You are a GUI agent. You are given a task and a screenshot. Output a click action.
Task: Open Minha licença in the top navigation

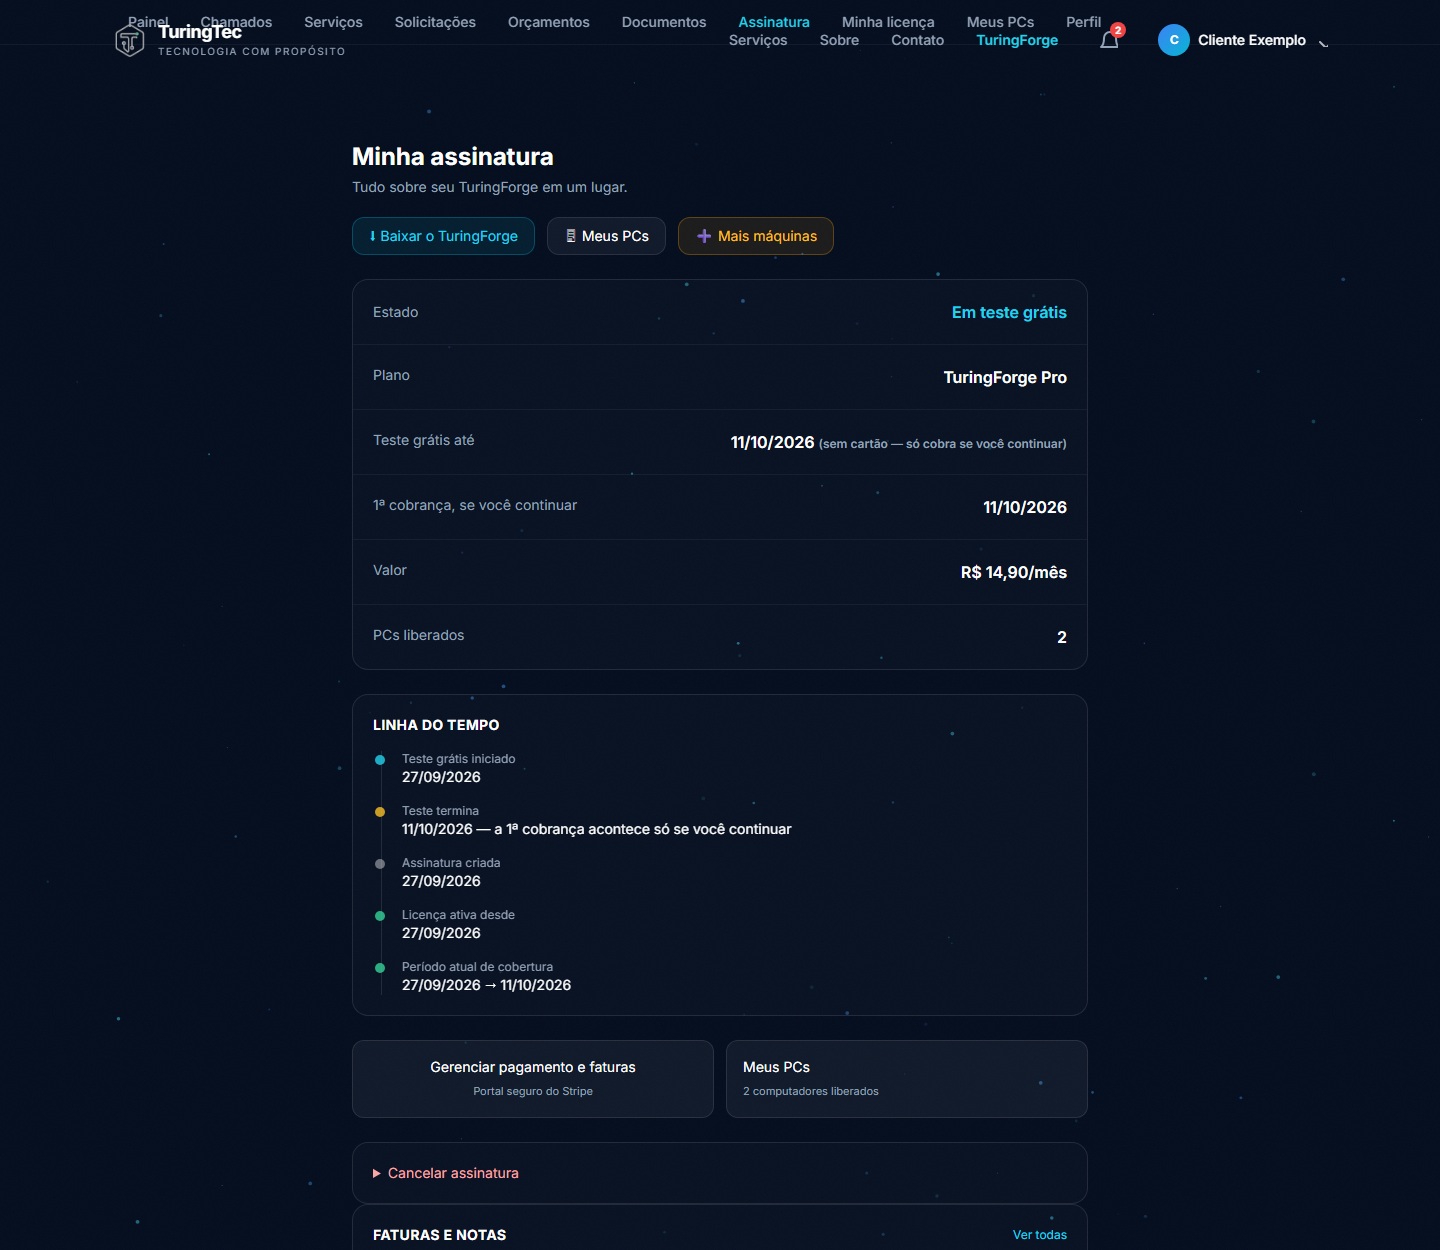pos(888,22)
